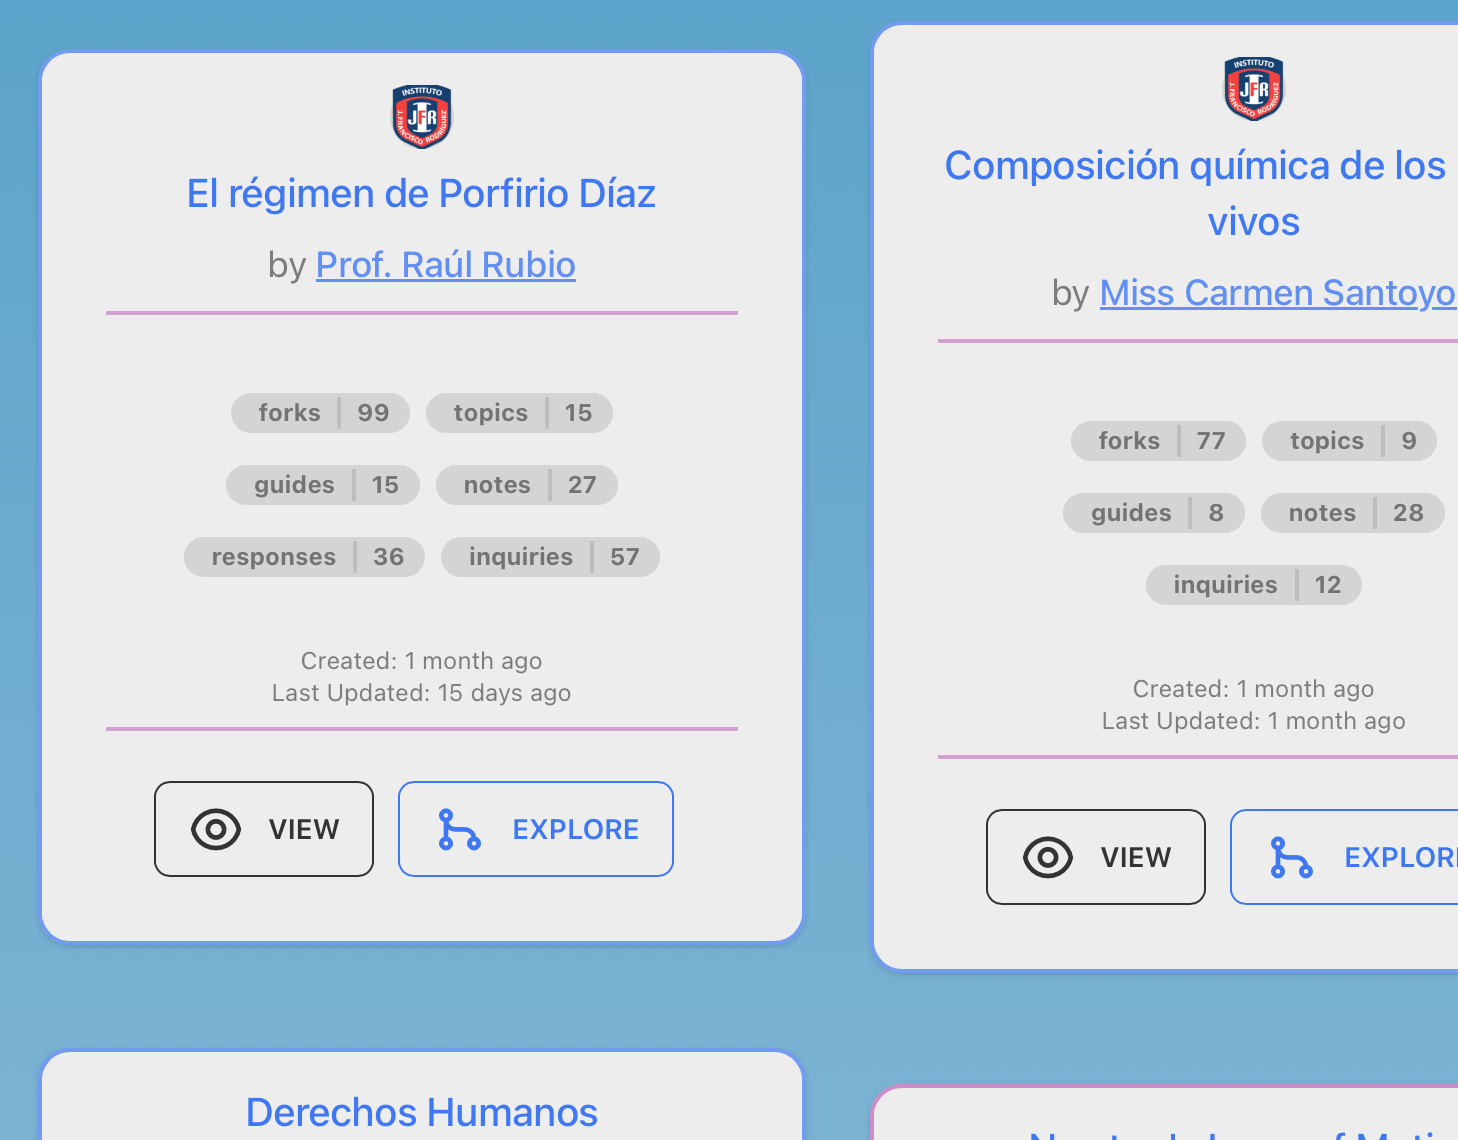Click fork icon in second card's Explore button
The width and height of the screenshot is (1458, 1140).
point(1291,857)
